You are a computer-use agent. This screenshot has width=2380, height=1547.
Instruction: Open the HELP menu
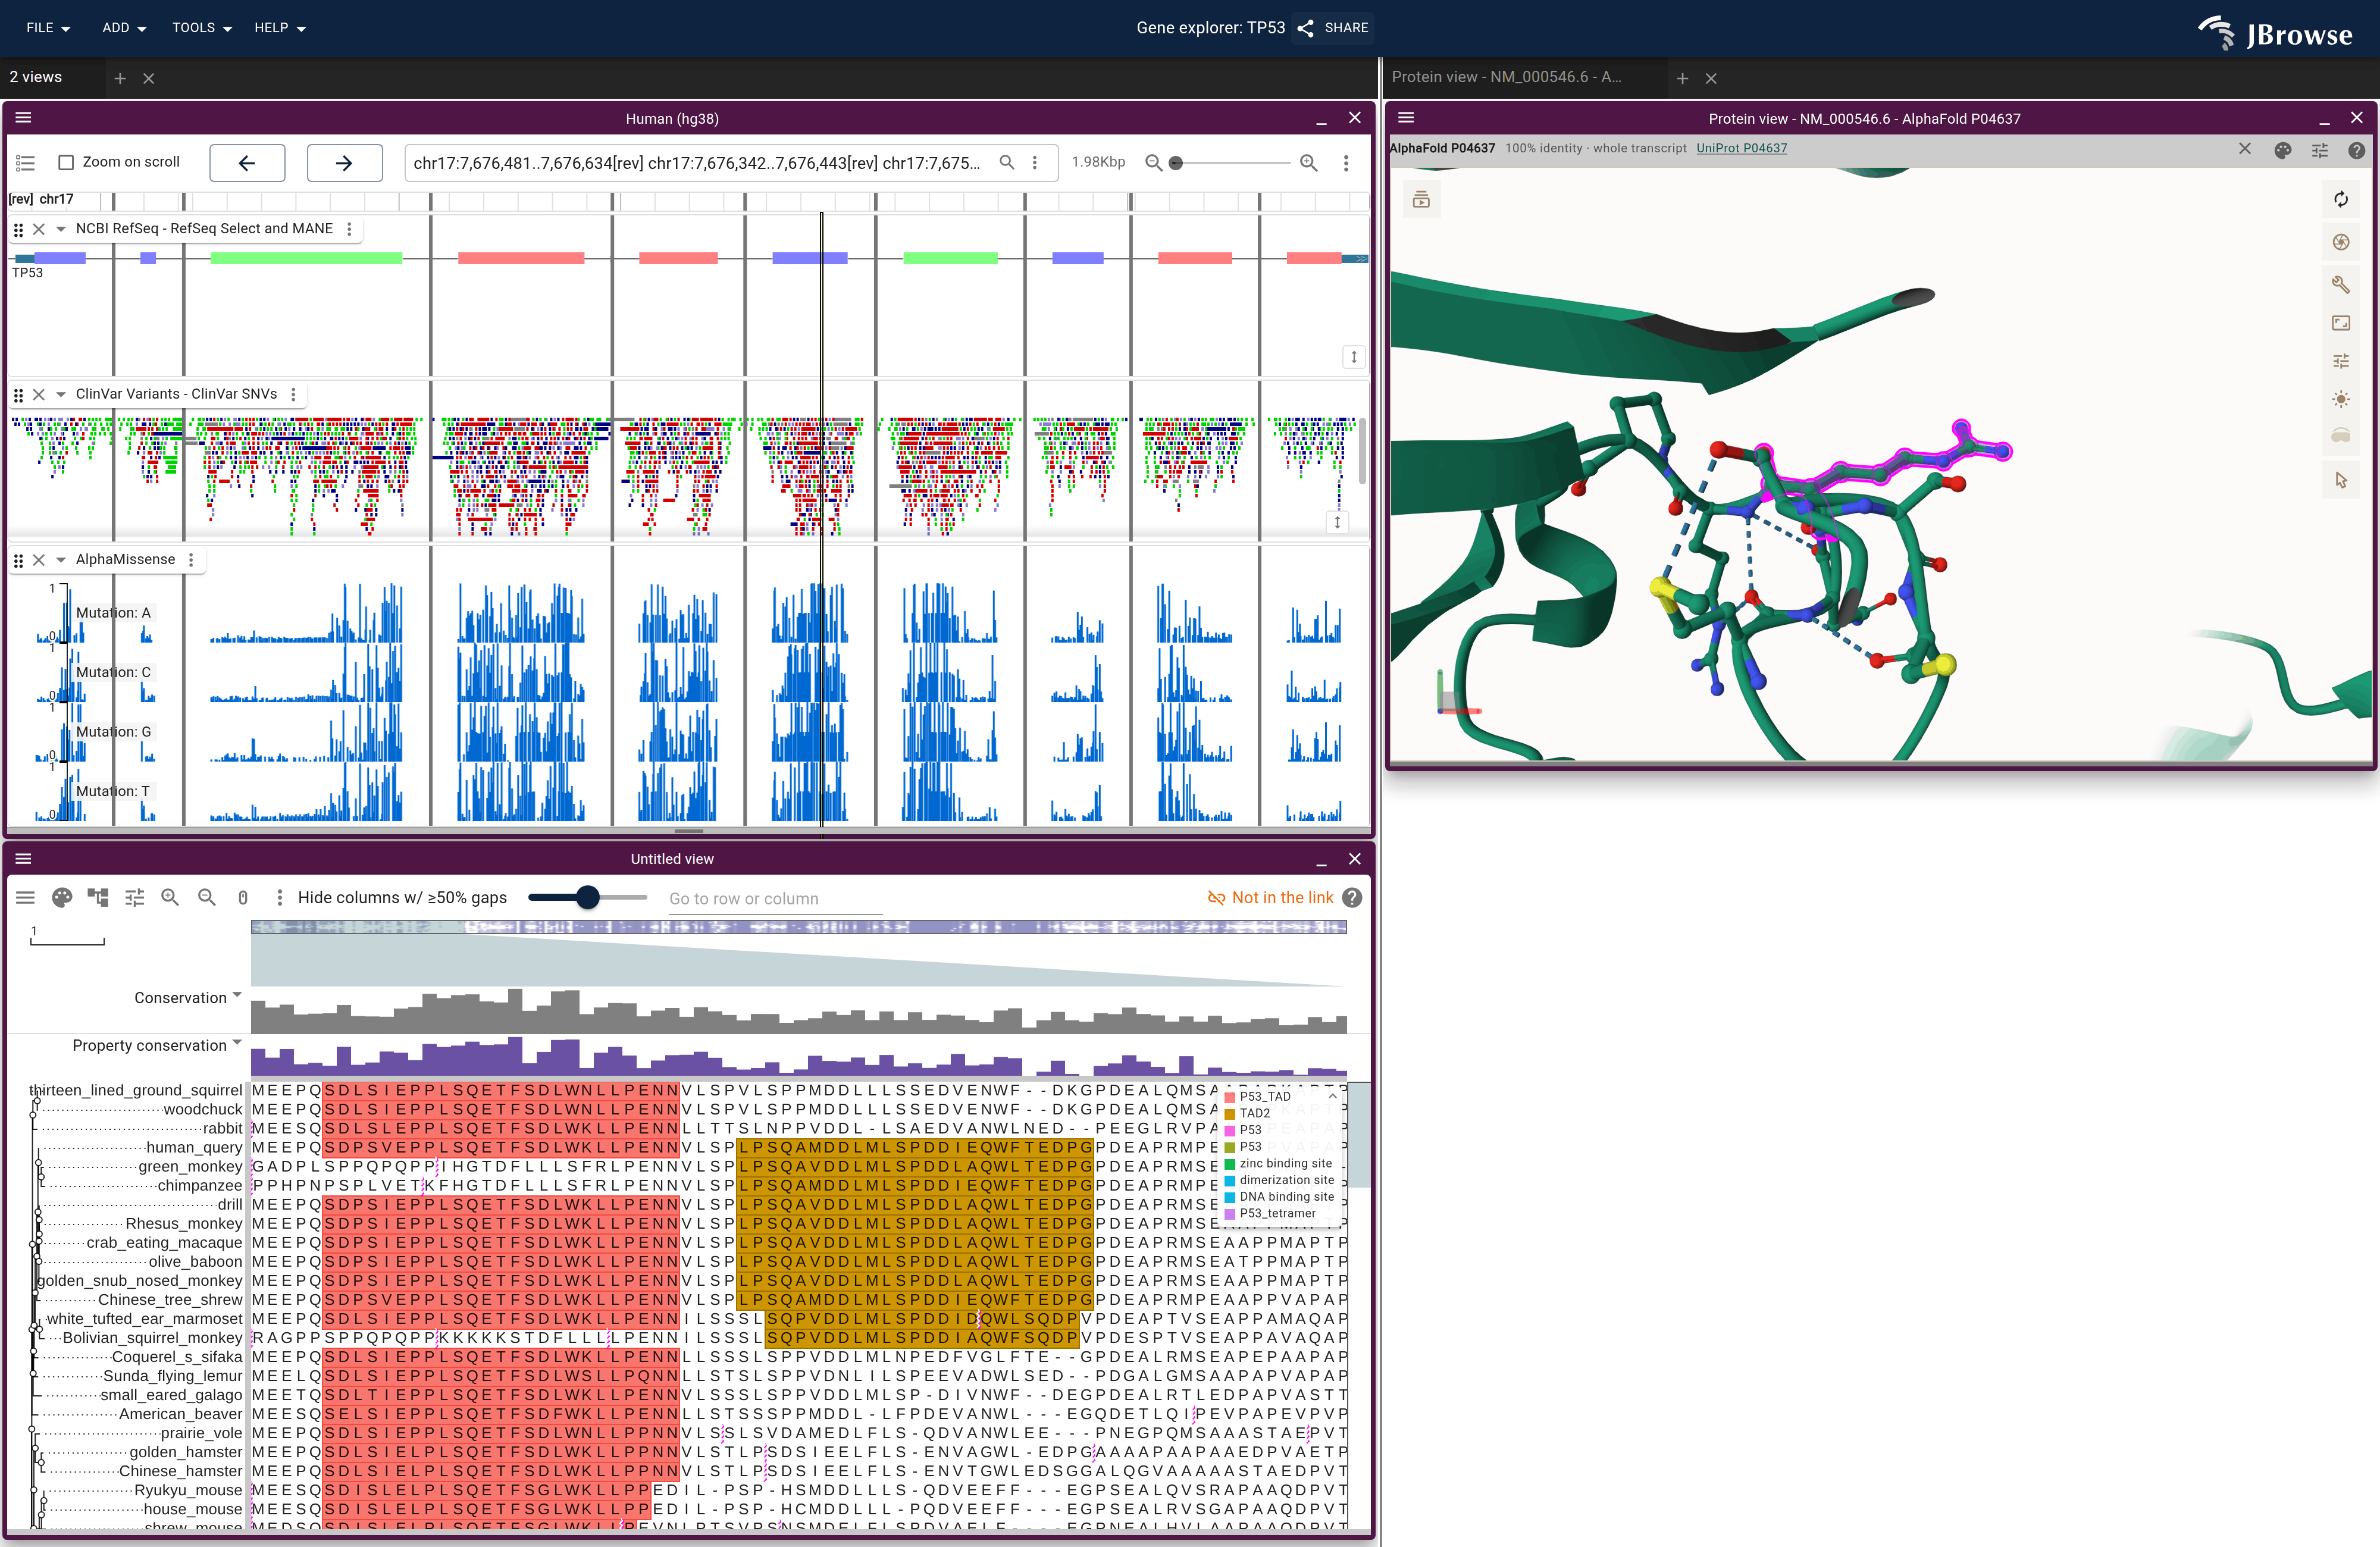[x=279, y=28]
